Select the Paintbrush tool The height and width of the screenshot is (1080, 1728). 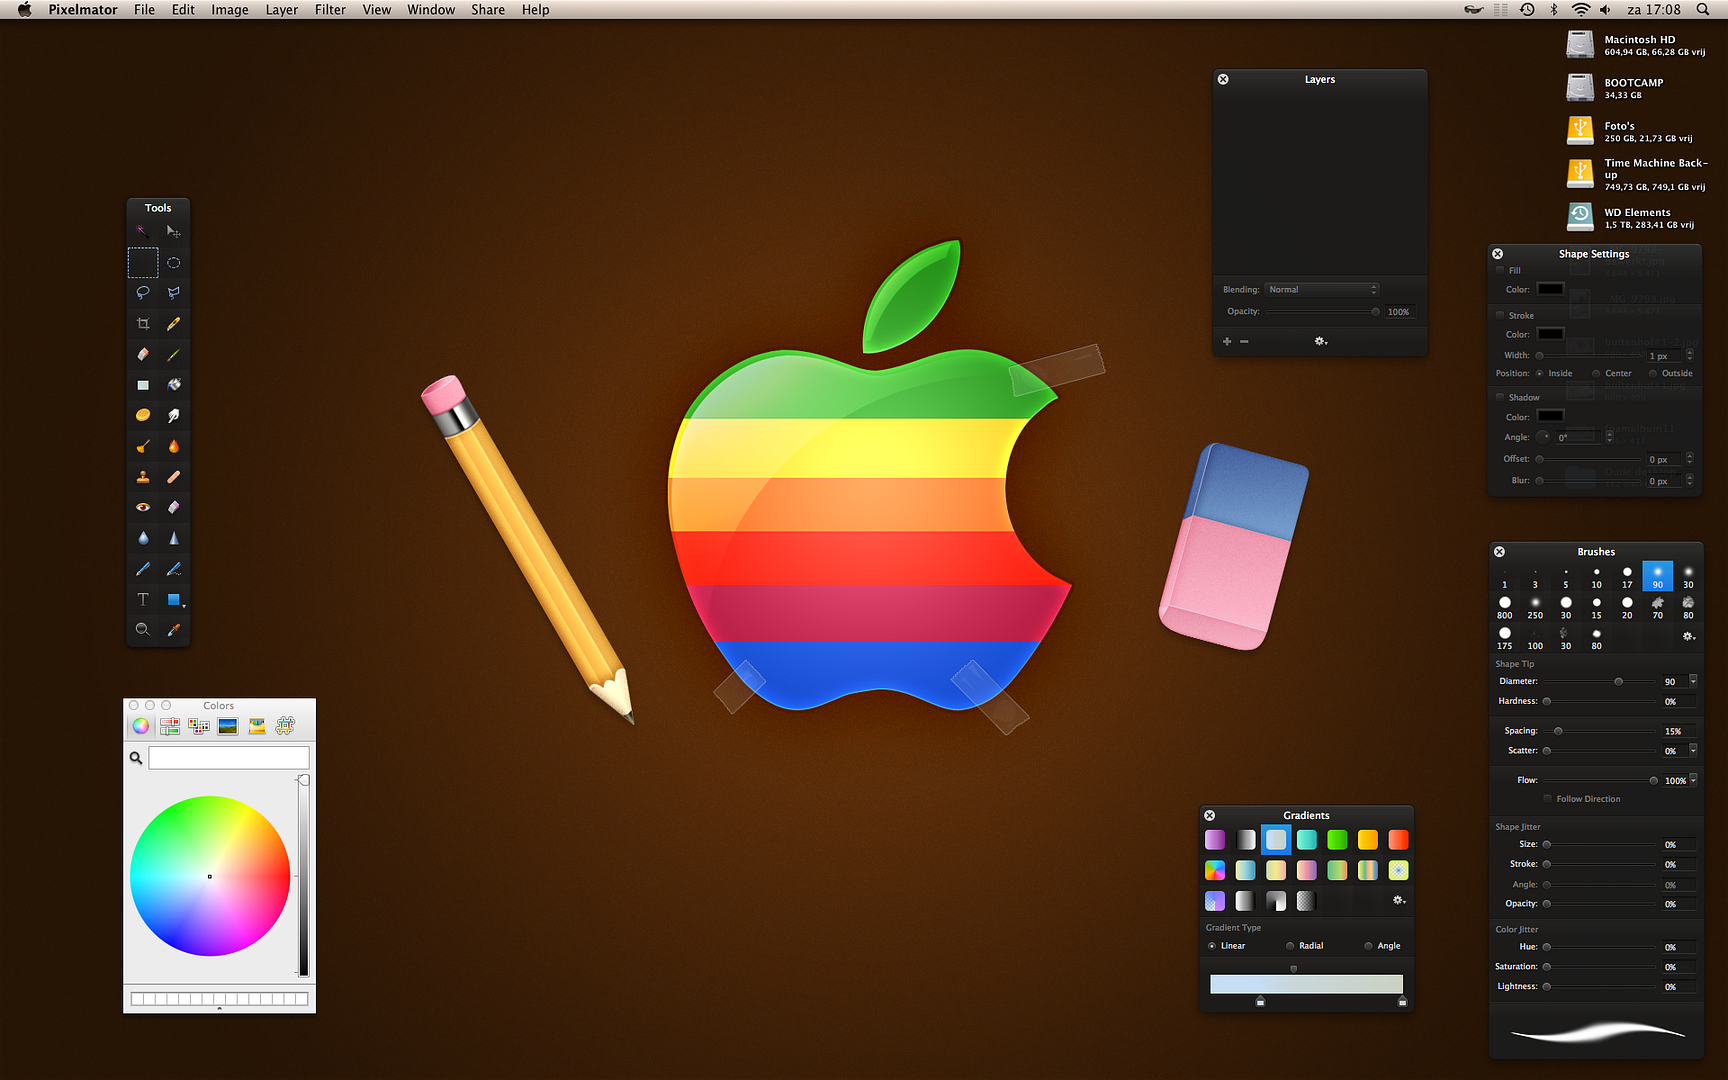pos(173,354)
